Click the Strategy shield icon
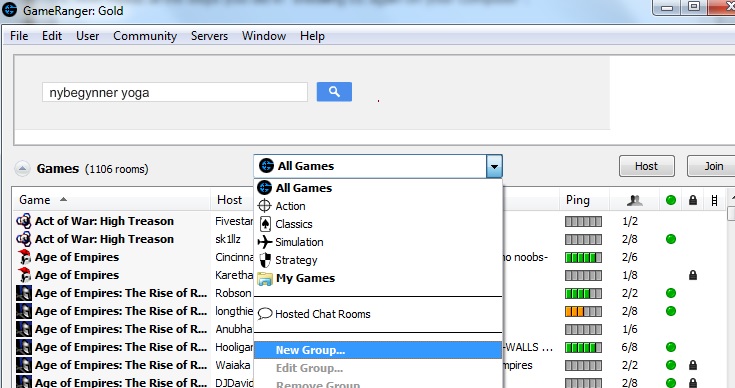The image size is (735, 388). (265, 260)
